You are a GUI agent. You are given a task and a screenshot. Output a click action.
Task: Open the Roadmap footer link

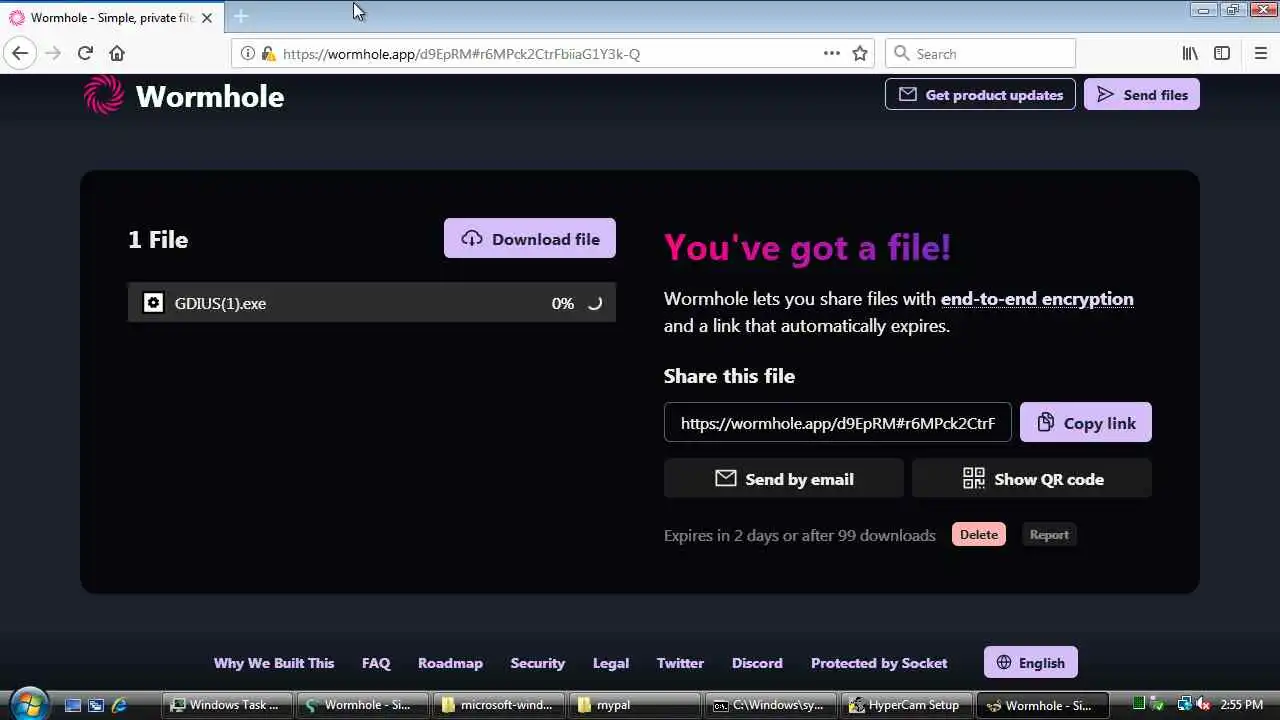tap(450, 662)
